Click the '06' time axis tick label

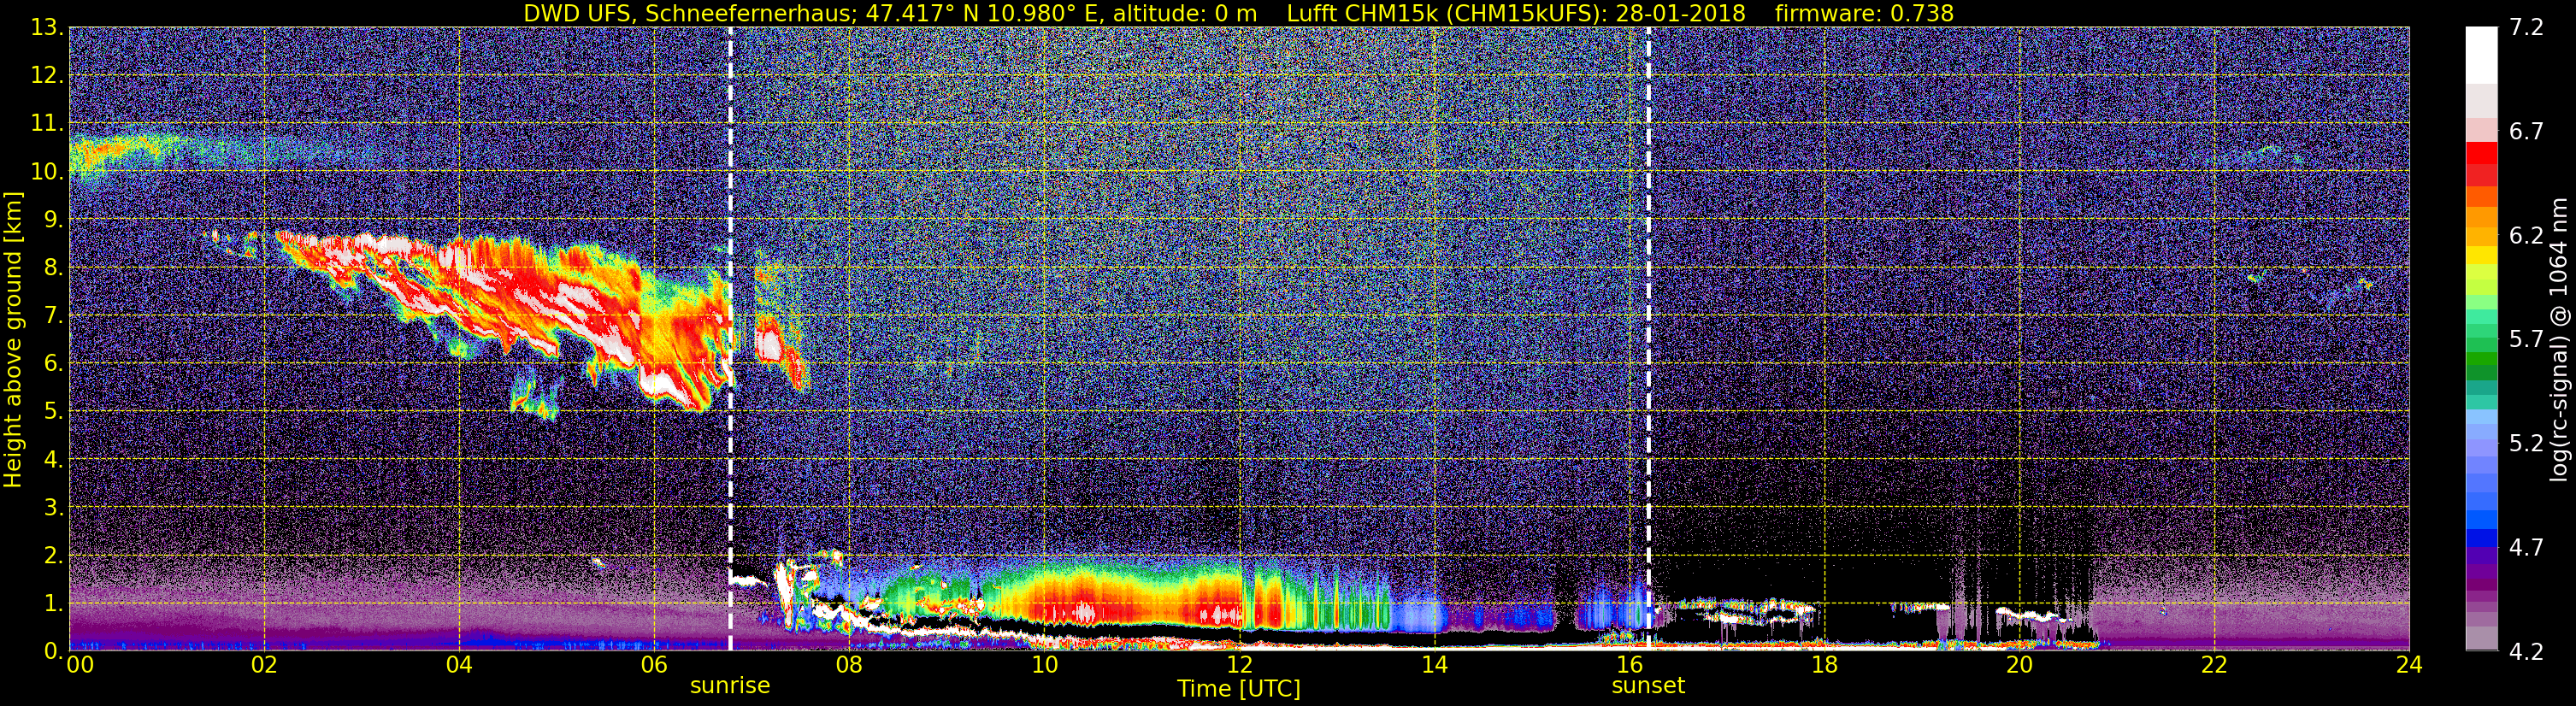click(x=654, y=666)
